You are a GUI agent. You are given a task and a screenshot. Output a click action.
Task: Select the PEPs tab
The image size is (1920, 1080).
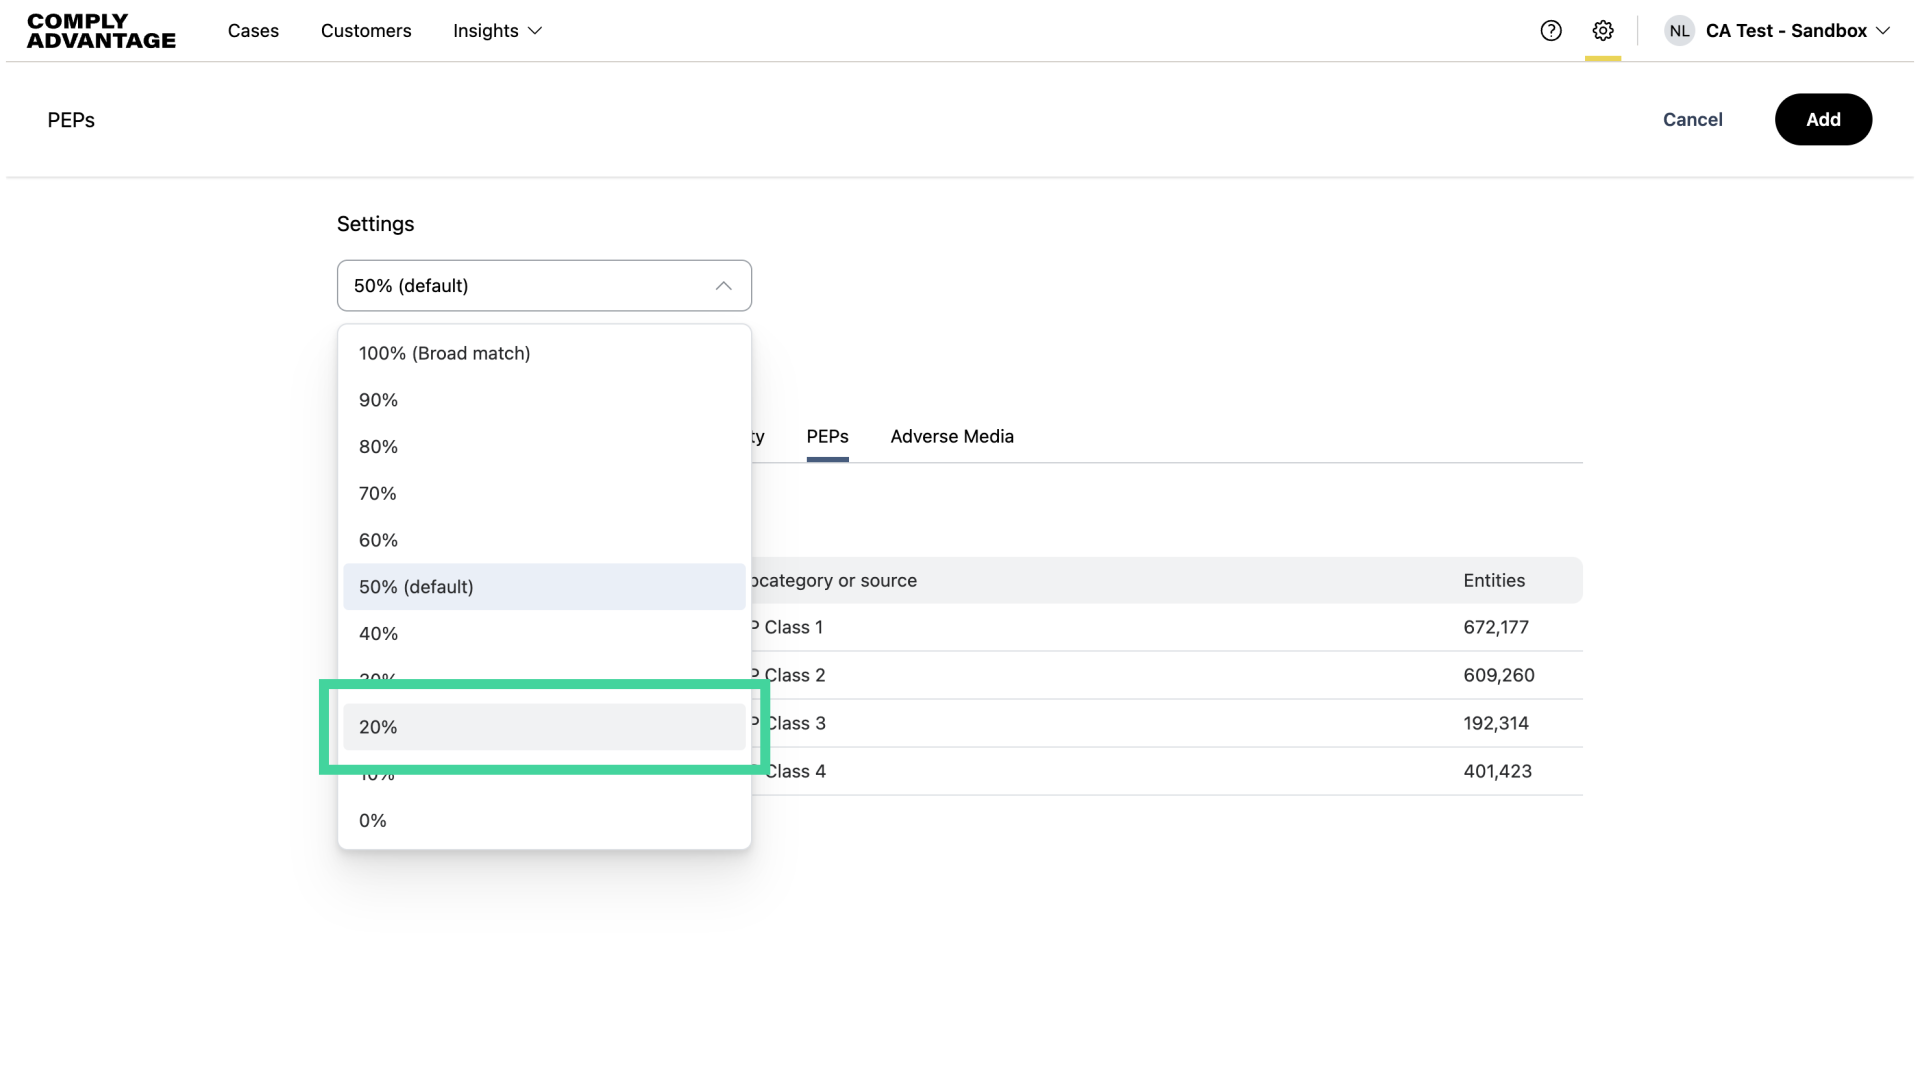[x=827, y=437]
